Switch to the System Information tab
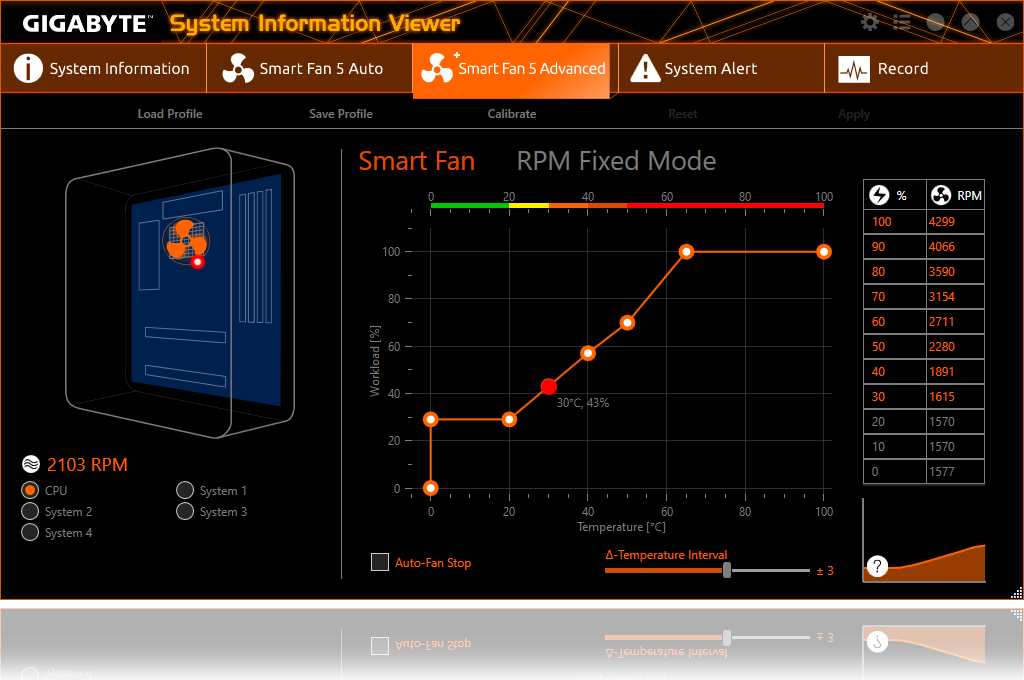 [103, 69]
